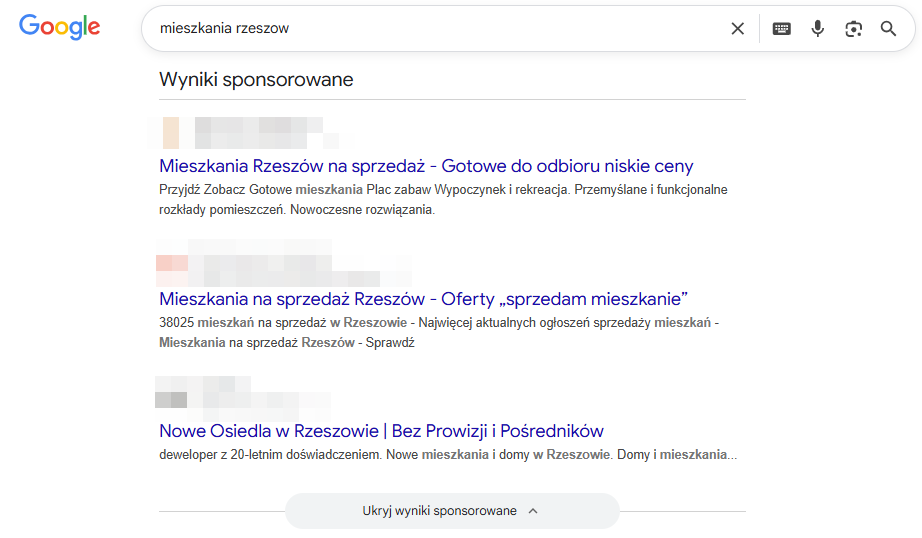Click the description 'deweloper z 20-letnim doświadczeniem'

[448, 455]
